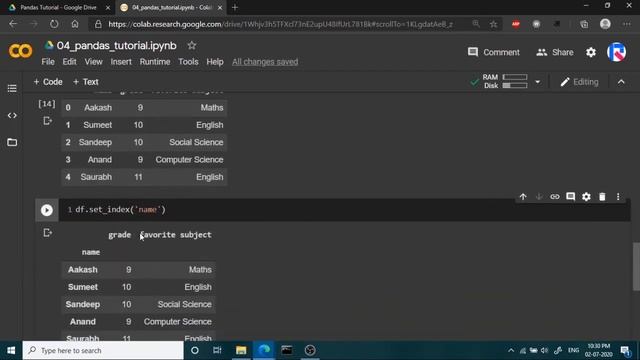Go back in the browser
This screenshot has width=640, height=360.
click(13, 24)
